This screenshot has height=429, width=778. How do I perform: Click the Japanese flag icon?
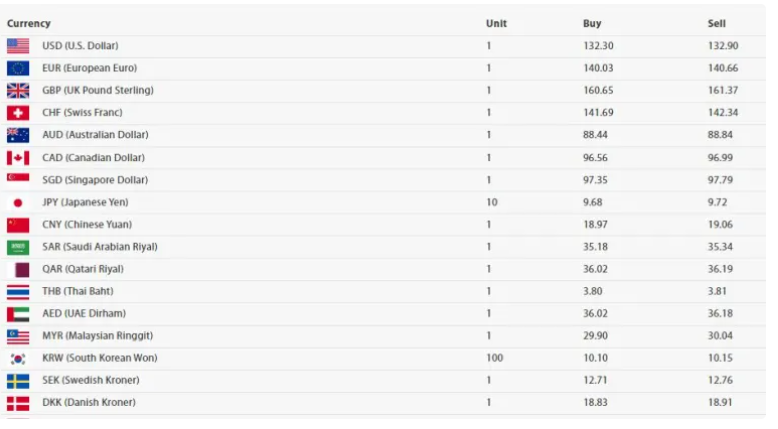[x=18, y=202]
